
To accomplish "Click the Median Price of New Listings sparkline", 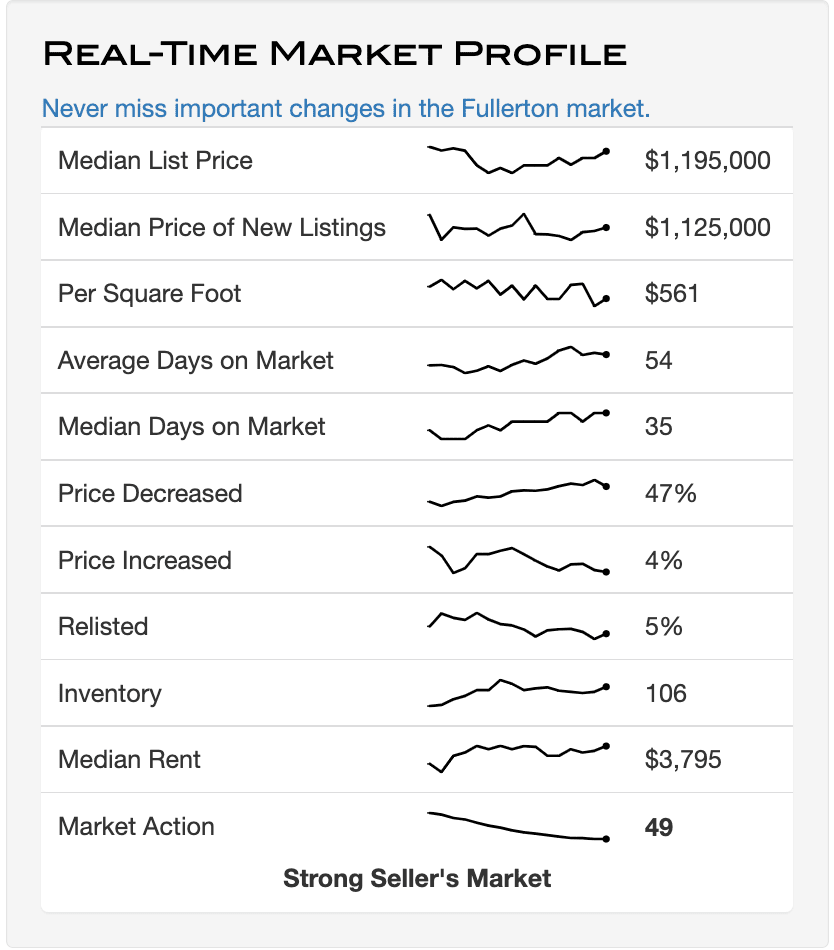I will point(518,227).
